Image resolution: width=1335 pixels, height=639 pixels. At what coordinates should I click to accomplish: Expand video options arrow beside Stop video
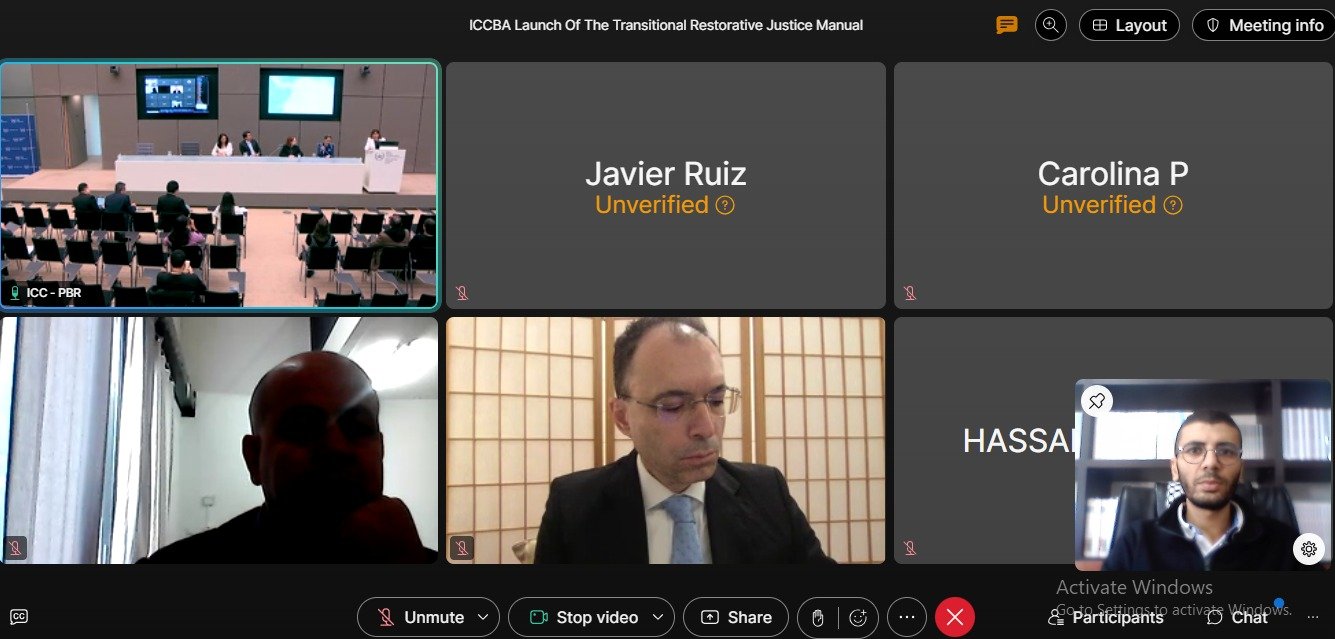(x=658, y=618)
